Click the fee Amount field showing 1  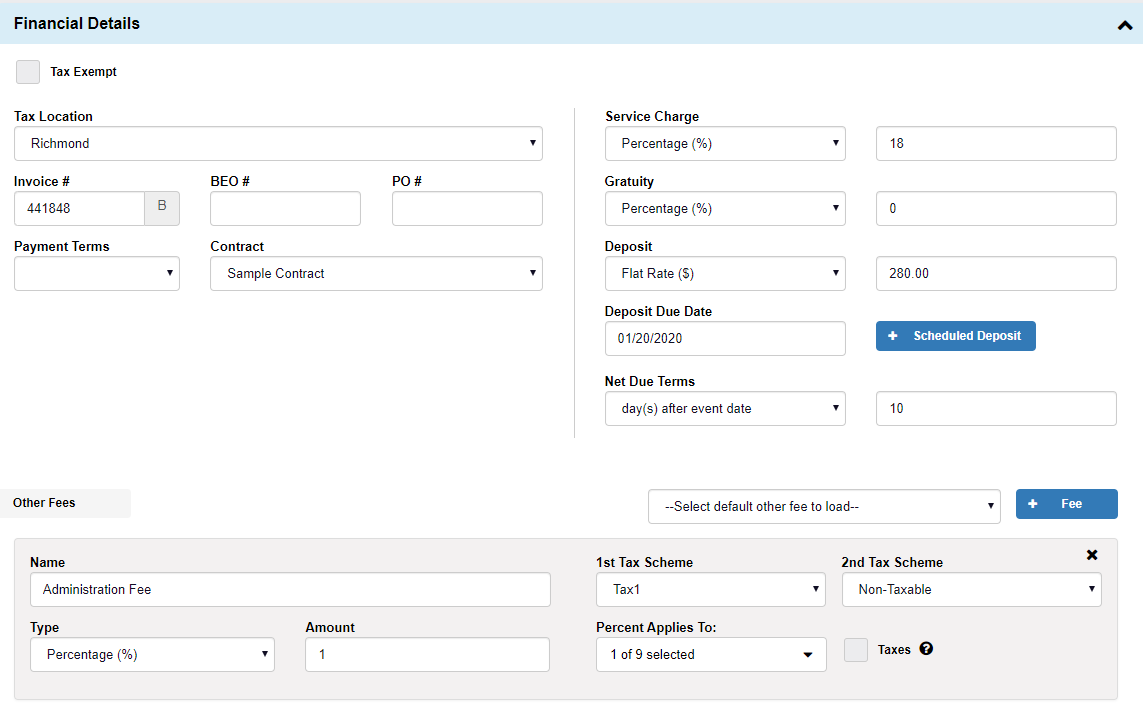pyautogui.click(x=427, y=655)
